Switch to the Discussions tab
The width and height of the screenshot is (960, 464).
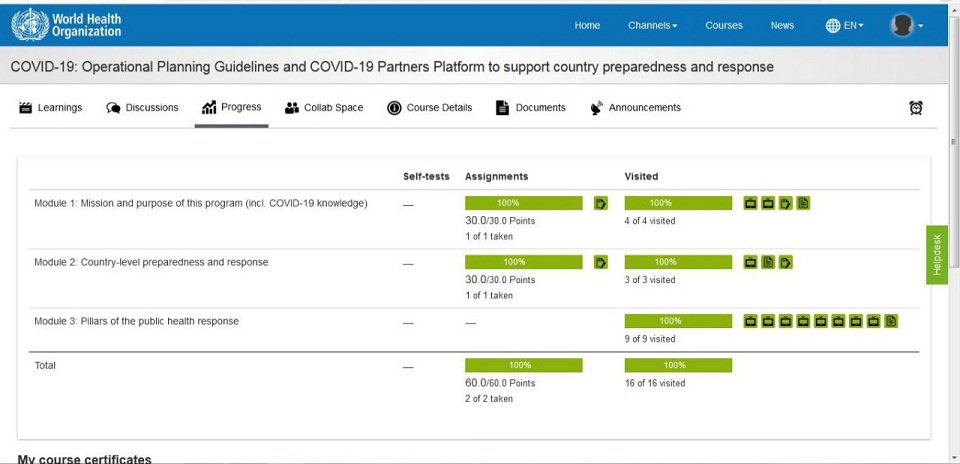[x=142, y=108]
